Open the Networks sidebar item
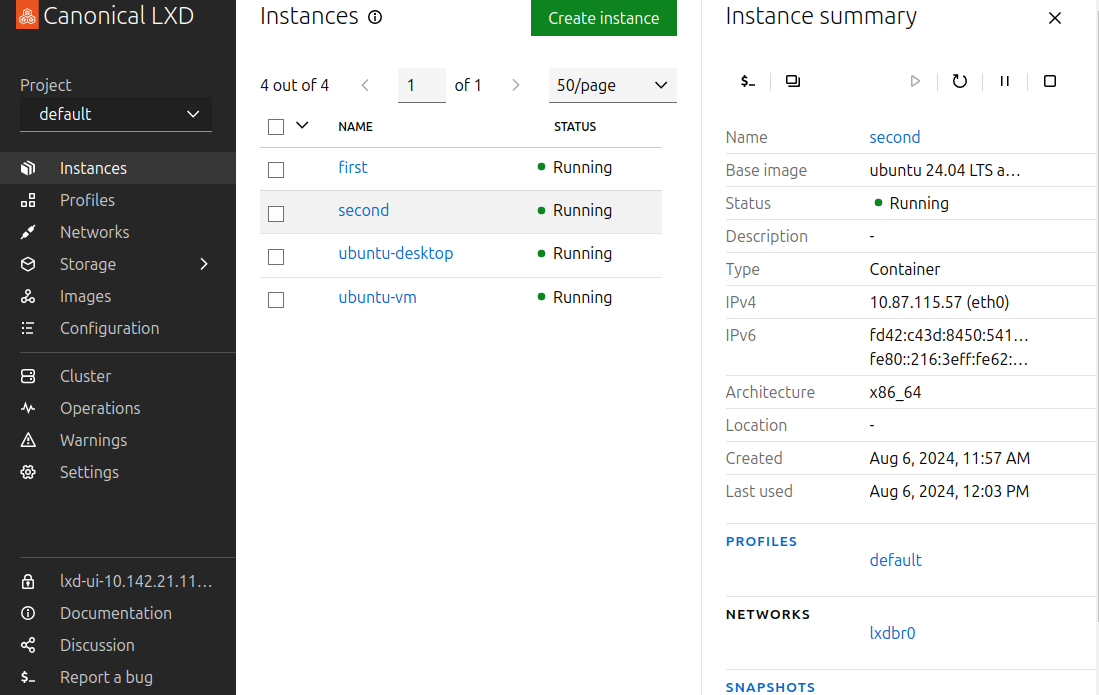The image size is (1099, 695). [x=94, y=232]
